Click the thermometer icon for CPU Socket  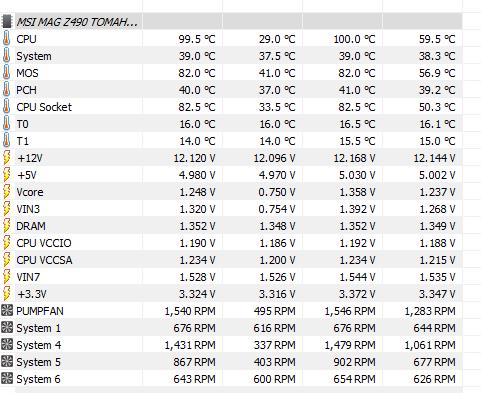point(6,107)
